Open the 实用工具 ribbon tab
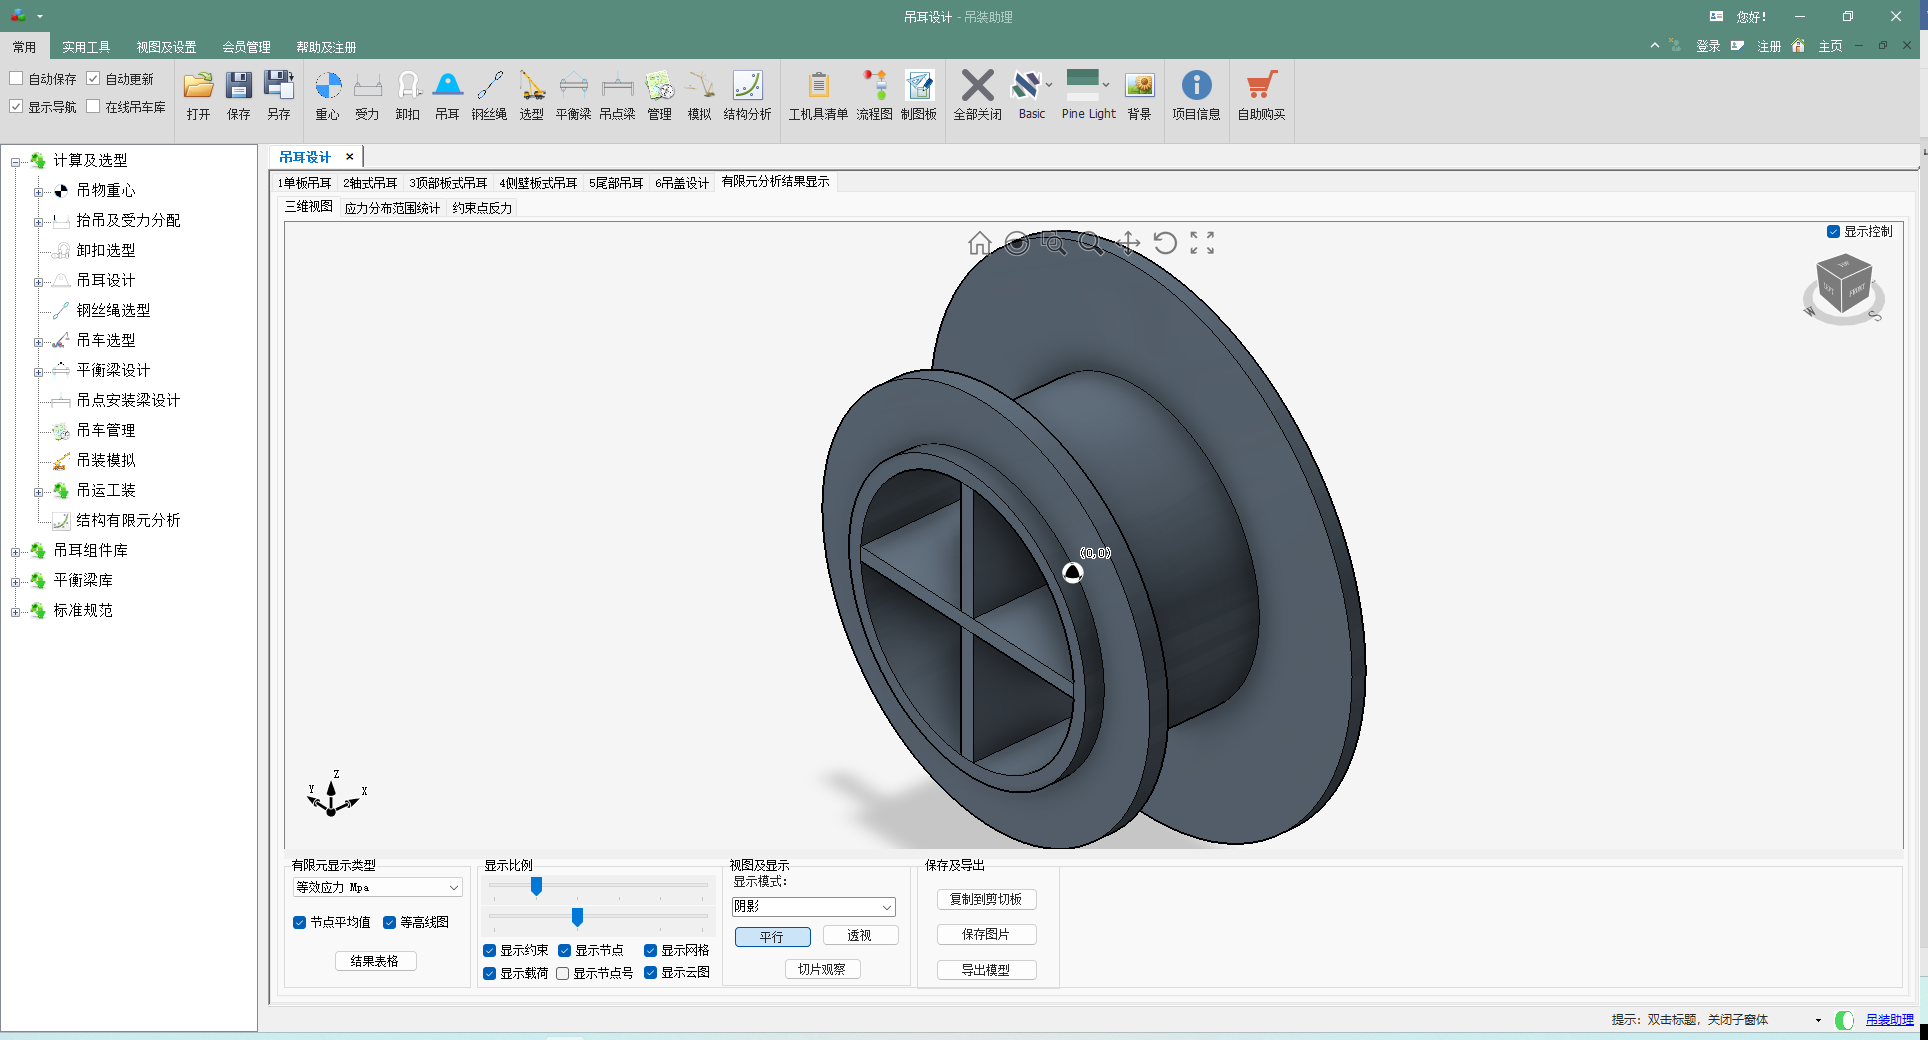 [86, 47]
